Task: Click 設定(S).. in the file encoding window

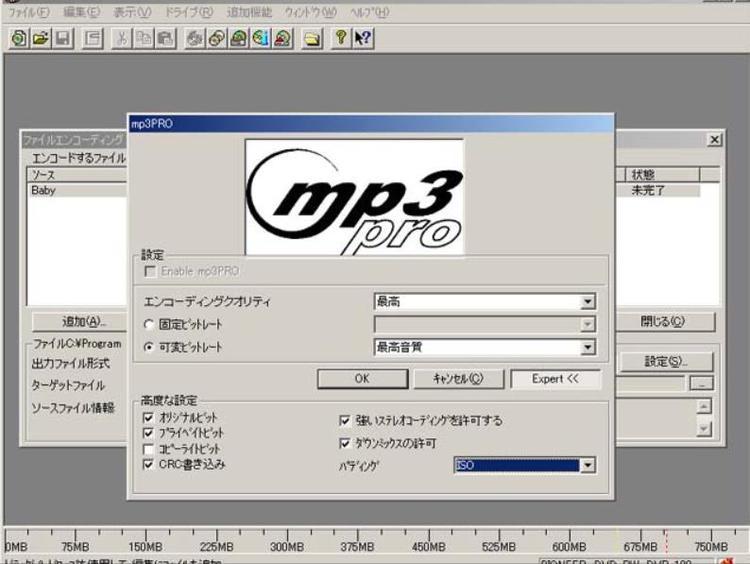Action: [x=666, y=362]
